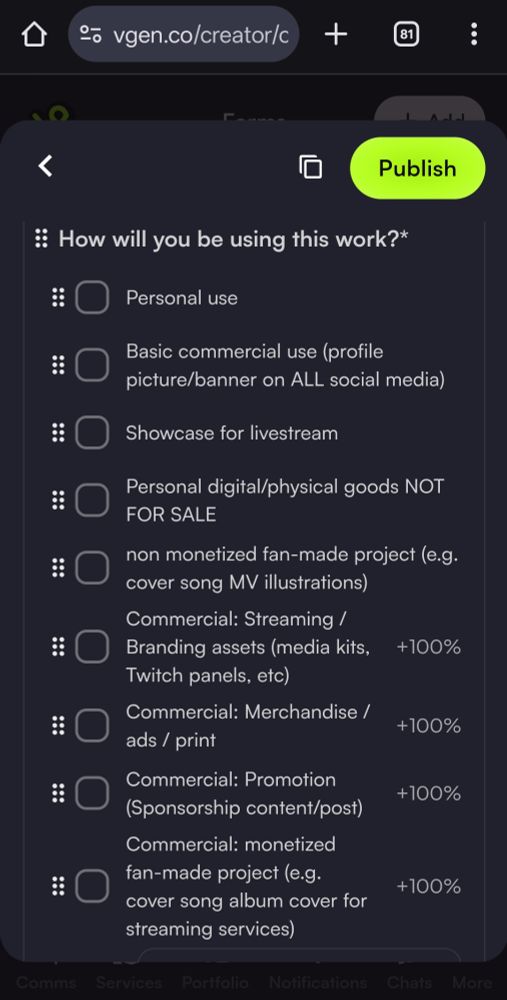Image resolution: width=507 pixels, height=1000 pixels.
Task: Check Commercial: Merchandise / ads / print
Action: (92, 725)
